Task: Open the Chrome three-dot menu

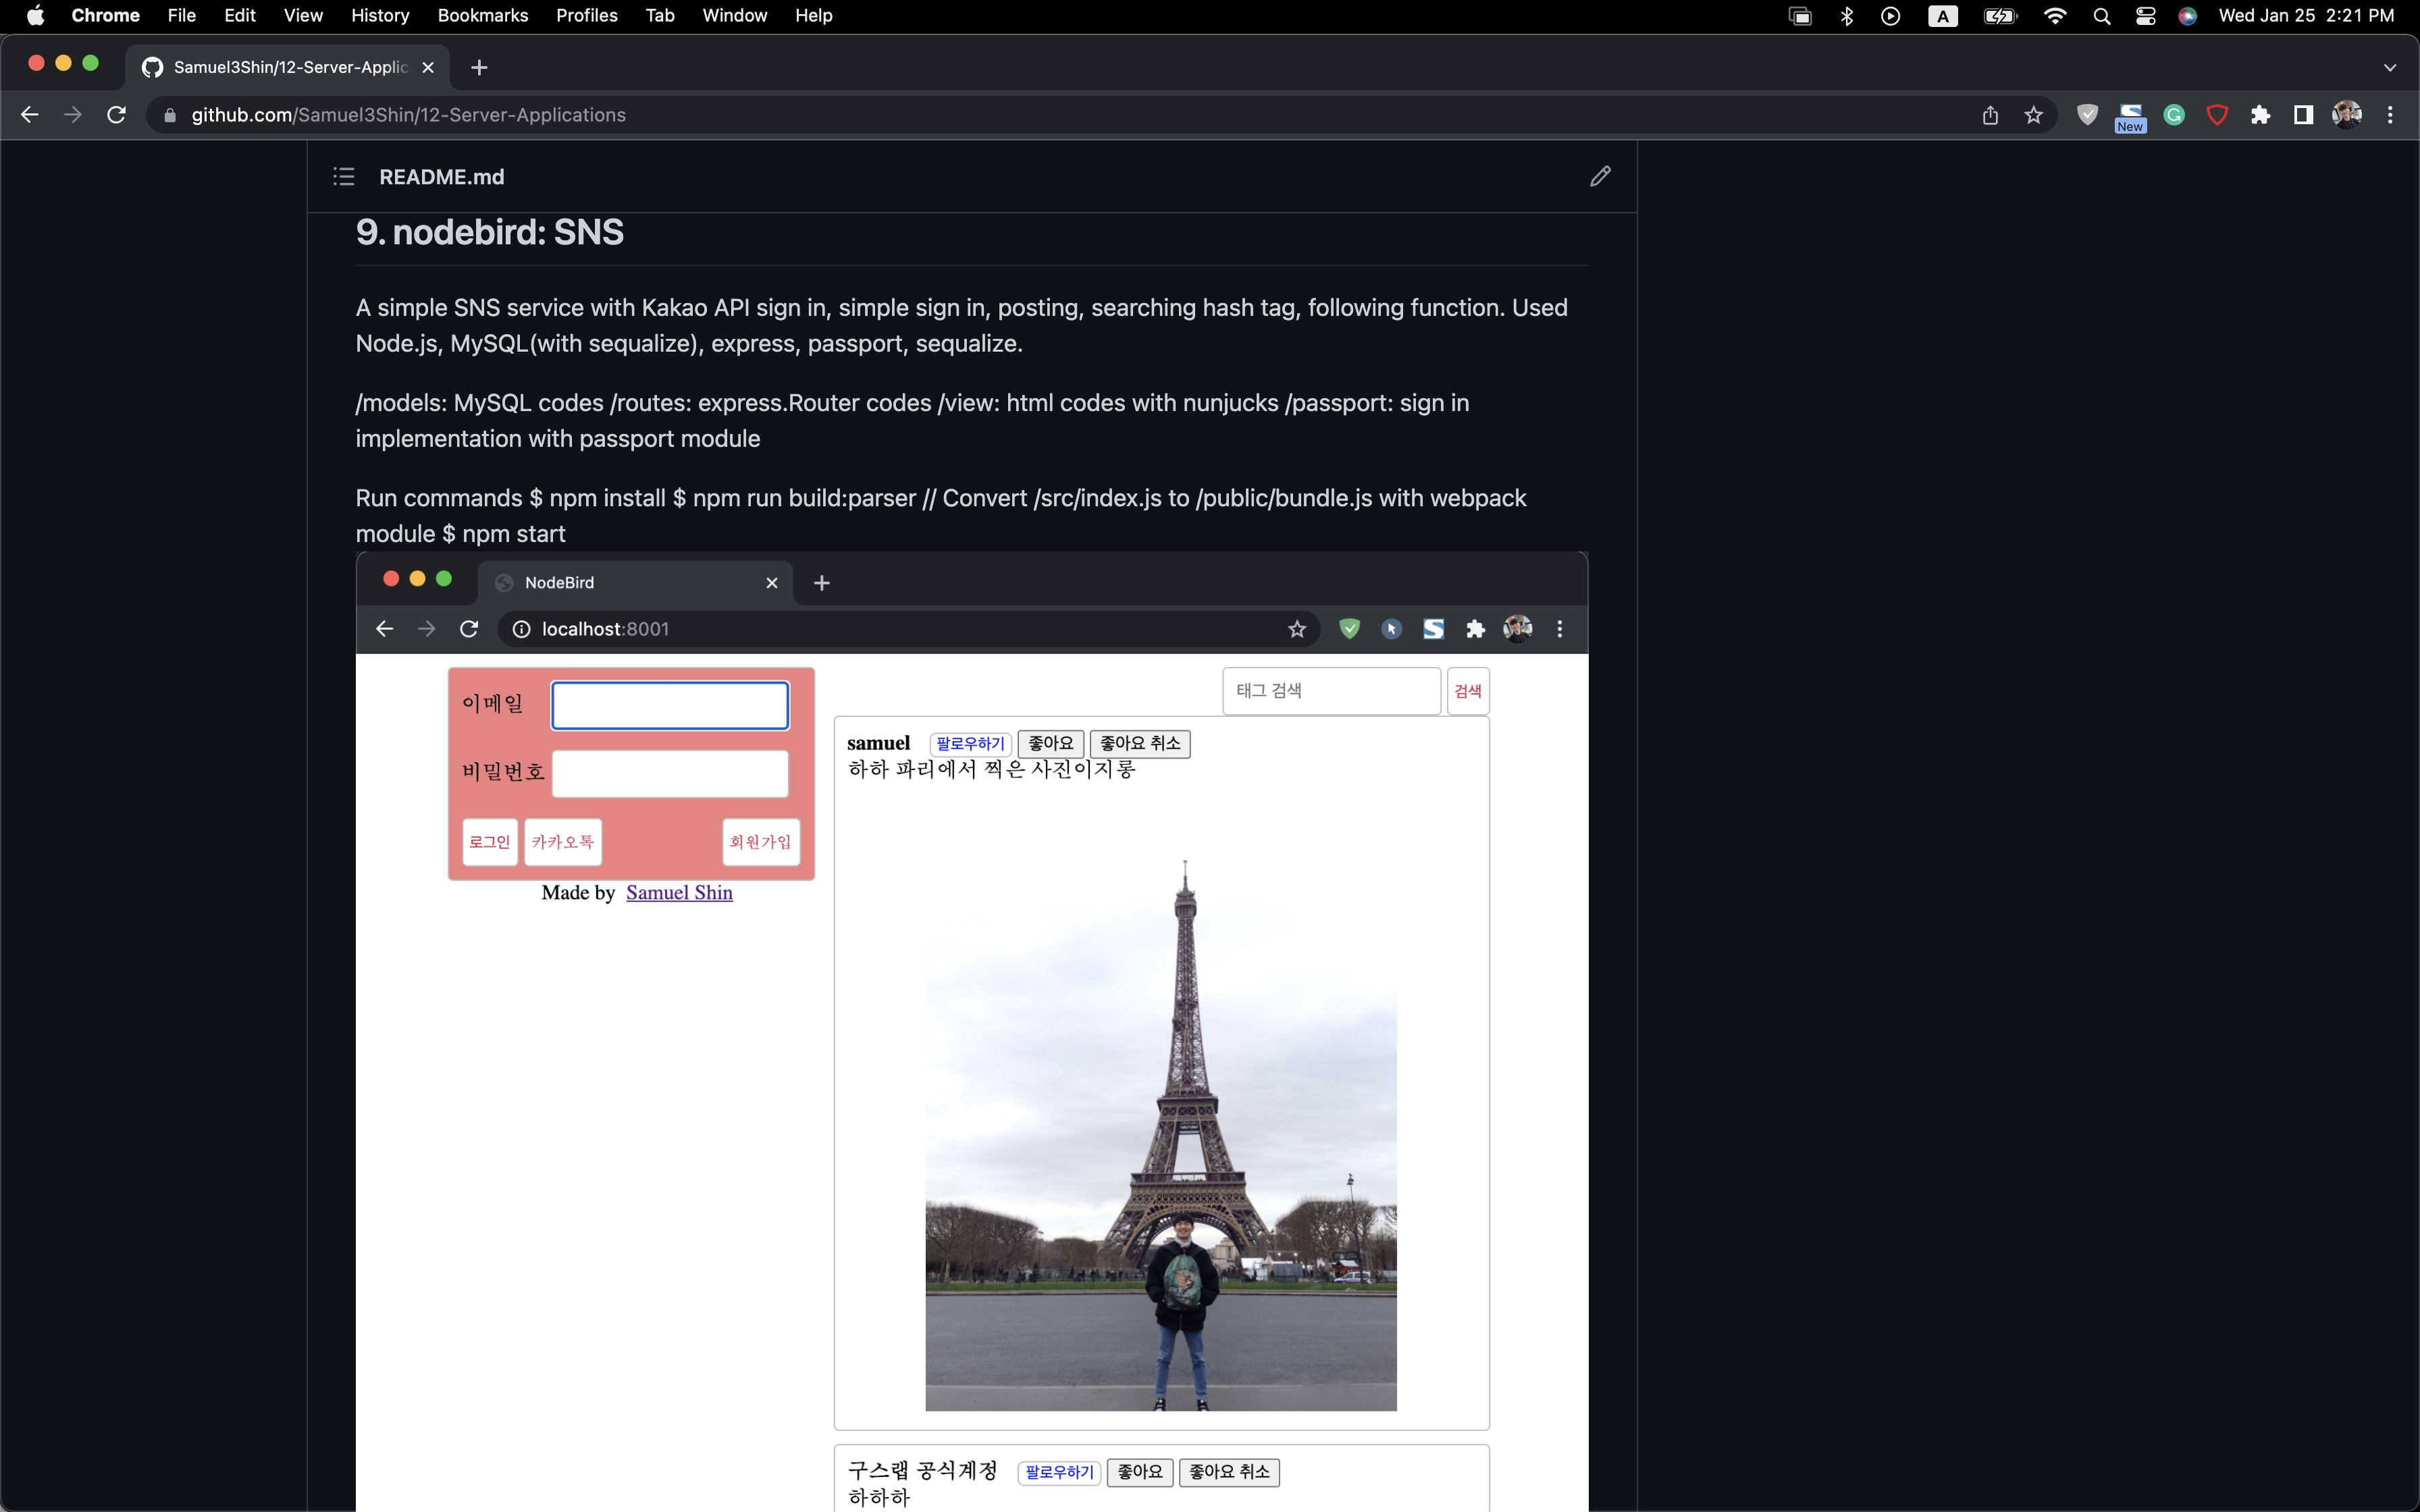Action: [x=2390, y=115]
